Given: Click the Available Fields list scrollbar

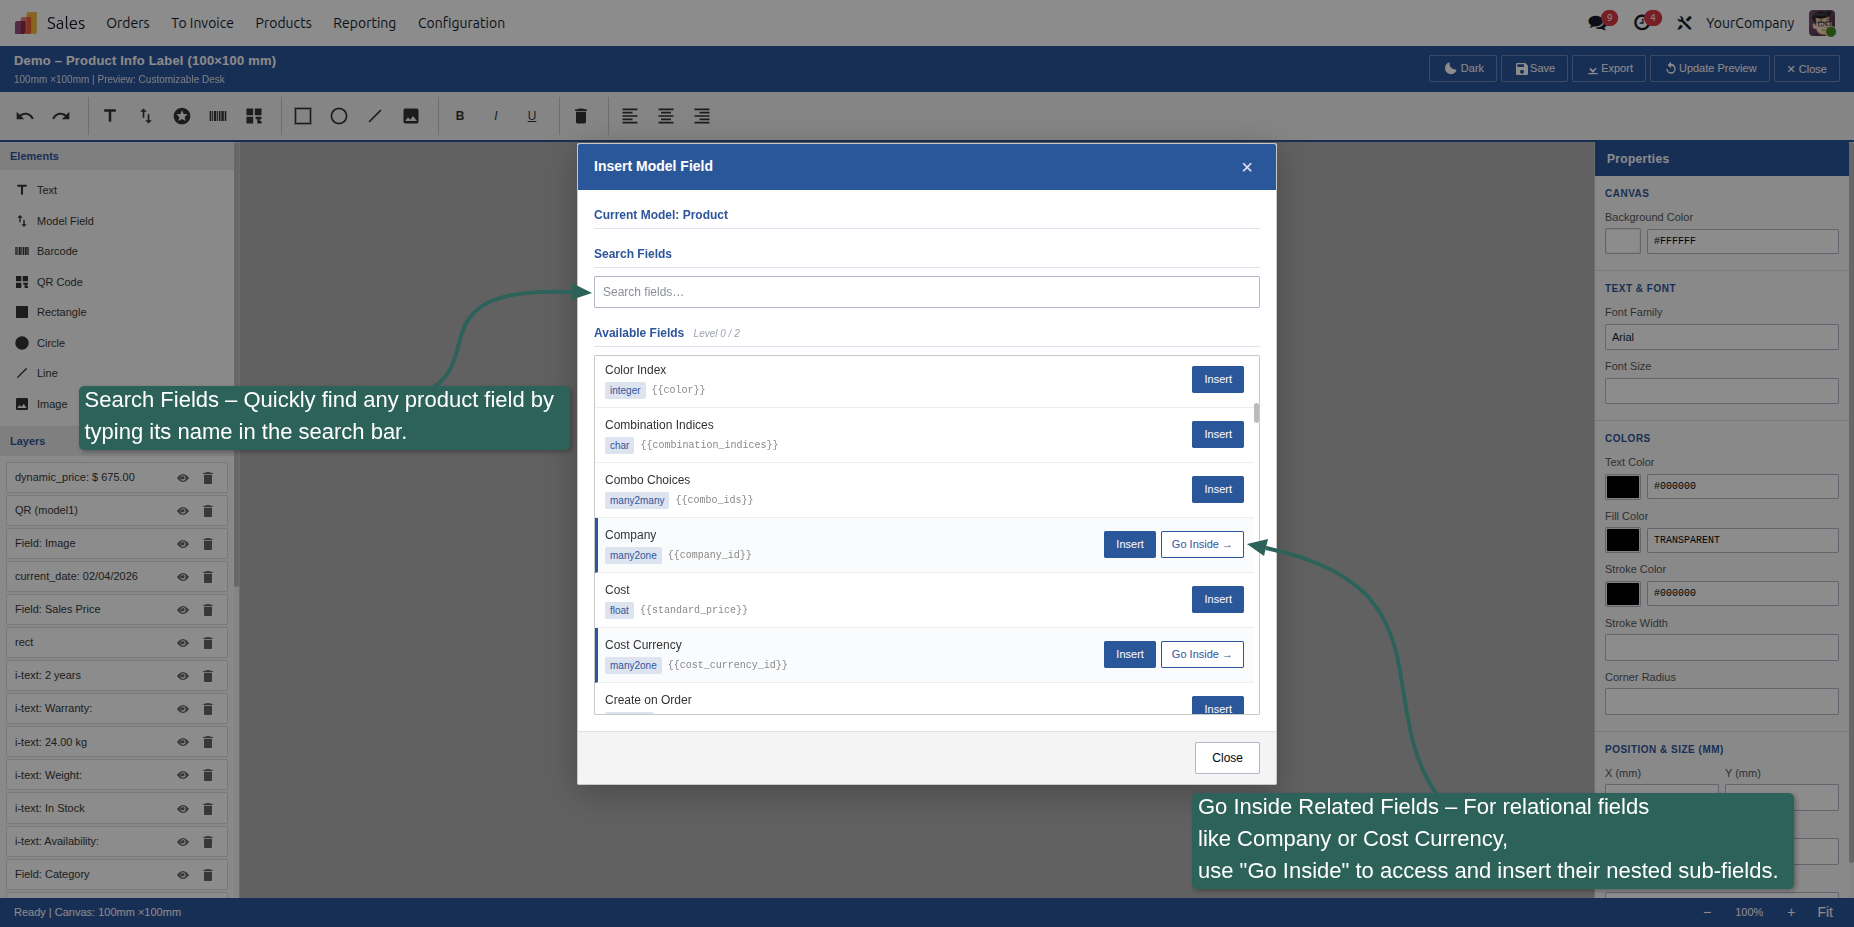Looking at the screenshot, I should [1256, 413].
